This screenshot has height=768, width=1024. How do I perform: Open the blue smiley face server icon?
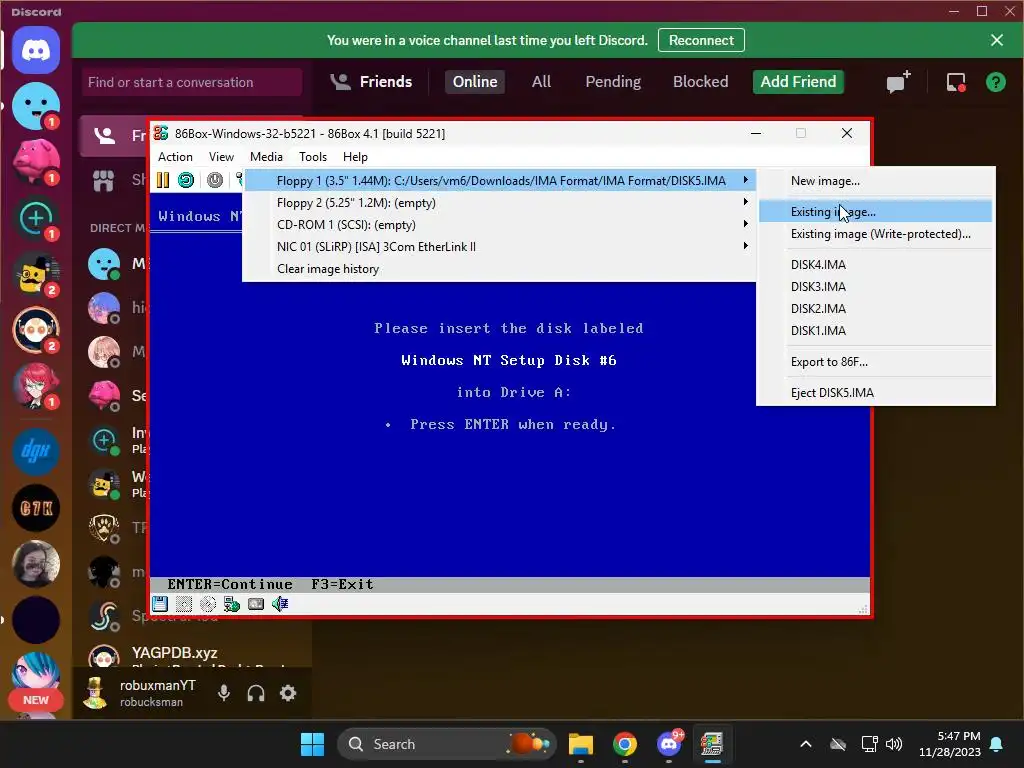point(36,106)
